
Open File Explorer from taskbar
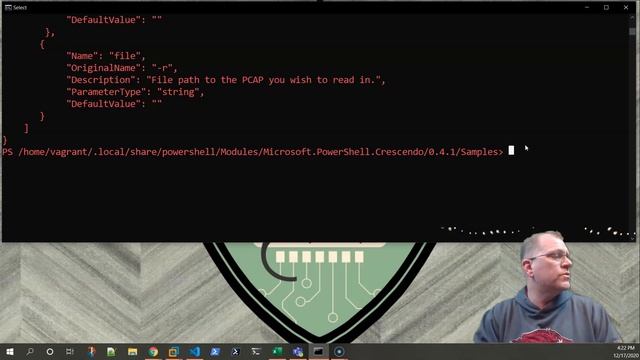point(132,351)
